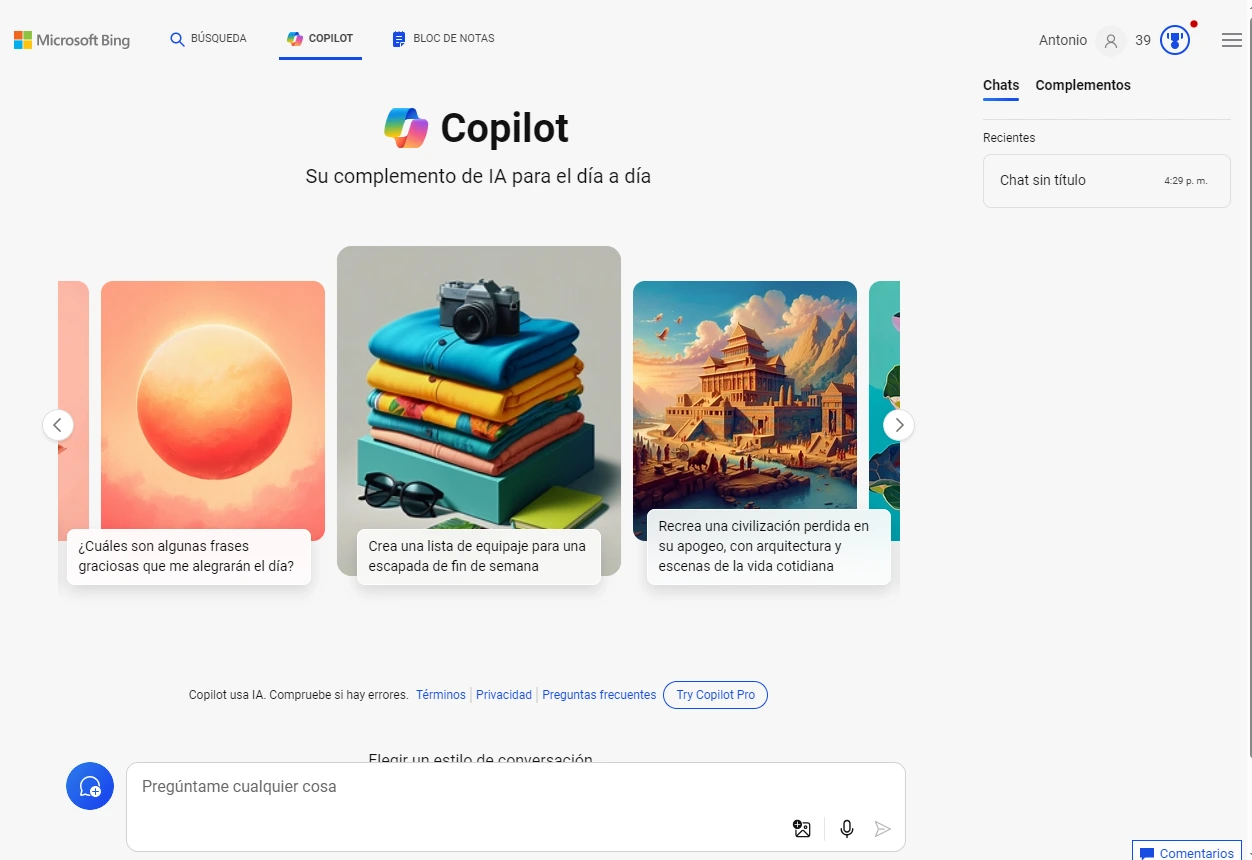Open the Microsoft Bing logo homepage

[72, 40]
